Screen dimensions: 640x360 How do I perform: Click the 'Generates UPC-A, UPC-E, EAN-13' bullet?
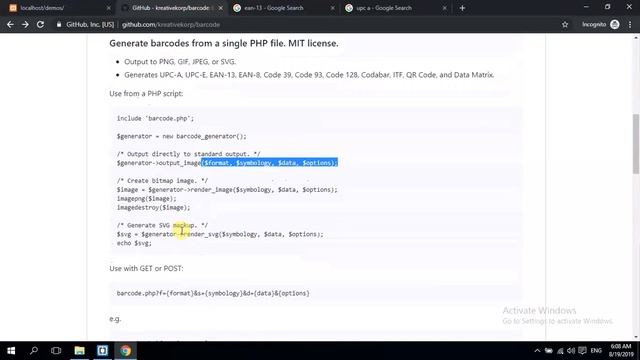309,75
